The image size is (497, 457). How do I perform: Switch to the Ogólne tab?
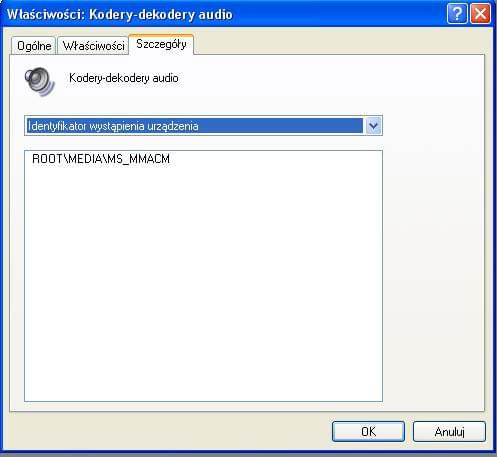pyautogui.click(x=34, y=46)
